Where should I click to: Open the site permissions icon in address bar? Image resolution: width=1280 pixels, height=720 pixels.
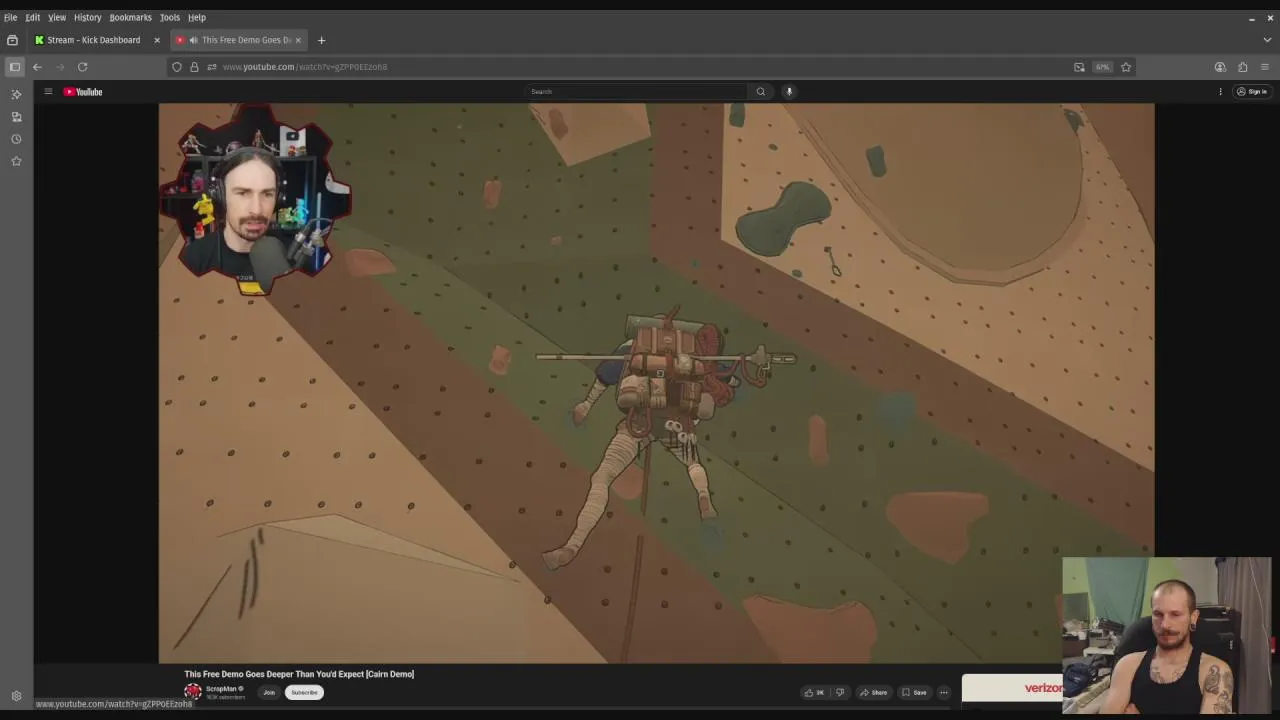click(x=211, y=67)
